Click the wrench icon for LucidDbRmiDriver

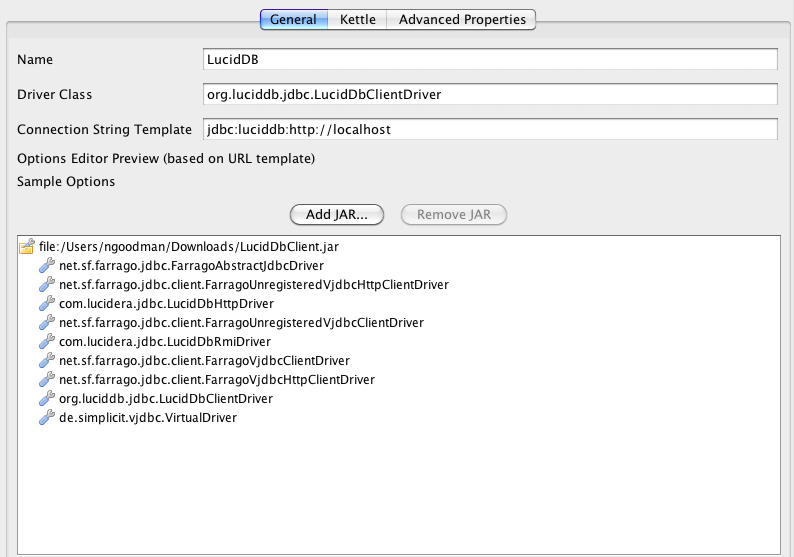(x=47, y=341)
